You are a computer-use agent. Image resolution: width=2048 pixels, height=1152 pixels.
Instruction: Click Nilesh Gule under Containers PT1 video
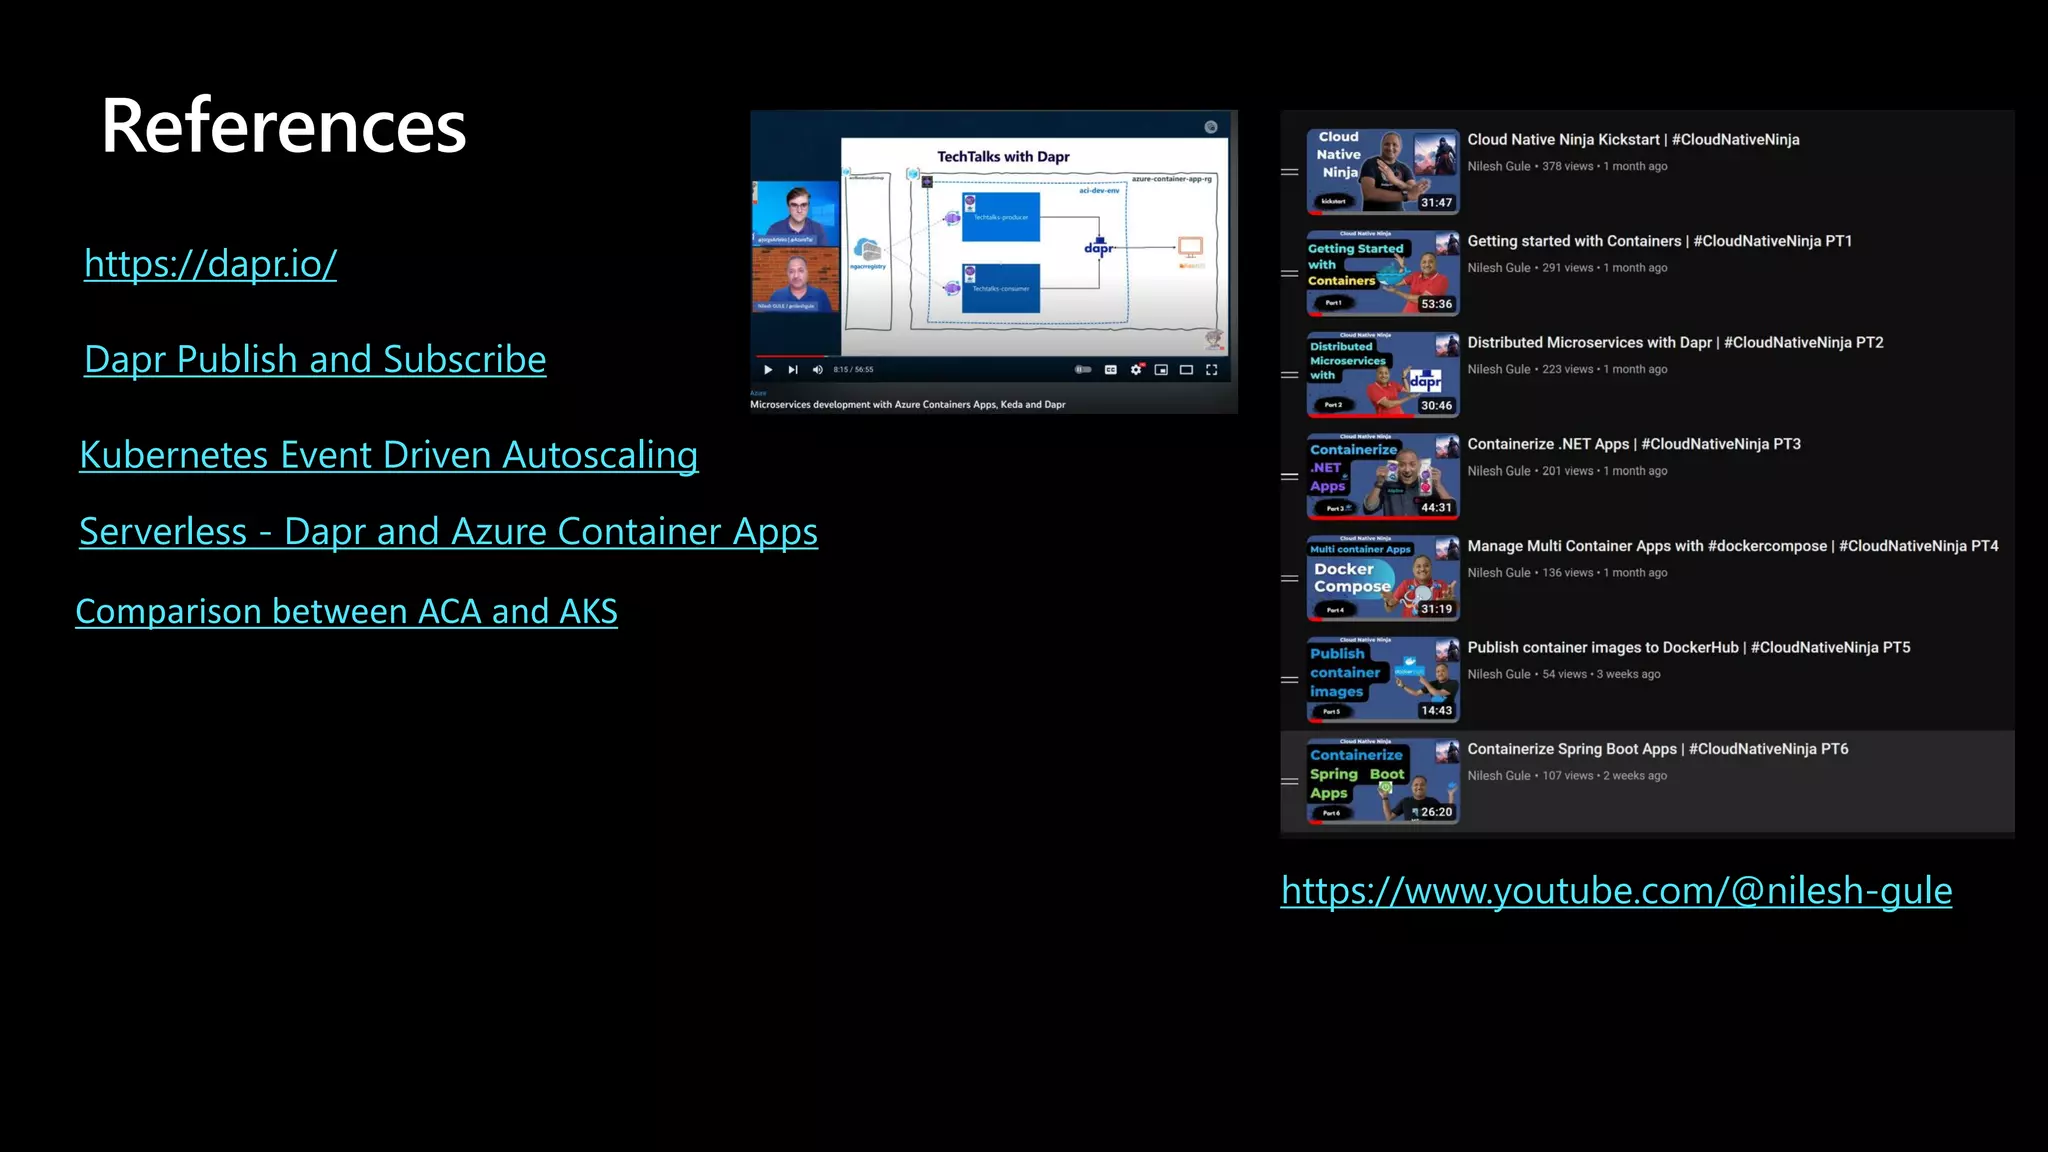tap(1499, 268)
